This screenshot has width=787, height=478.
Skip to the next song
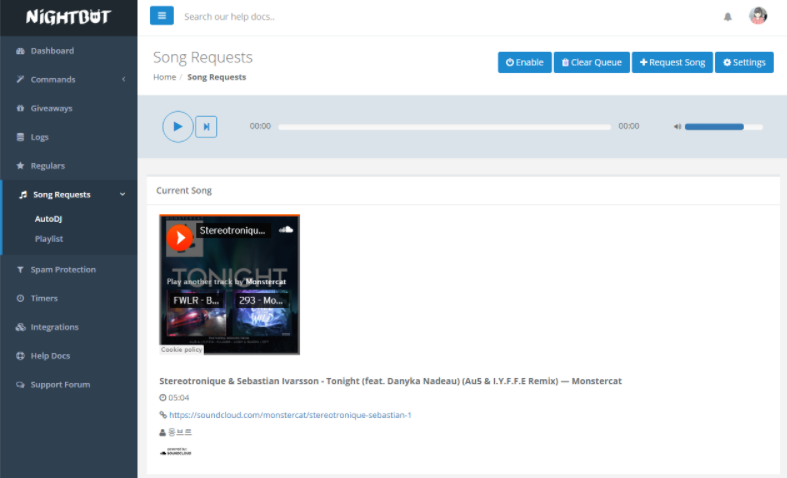pos(206,127)
